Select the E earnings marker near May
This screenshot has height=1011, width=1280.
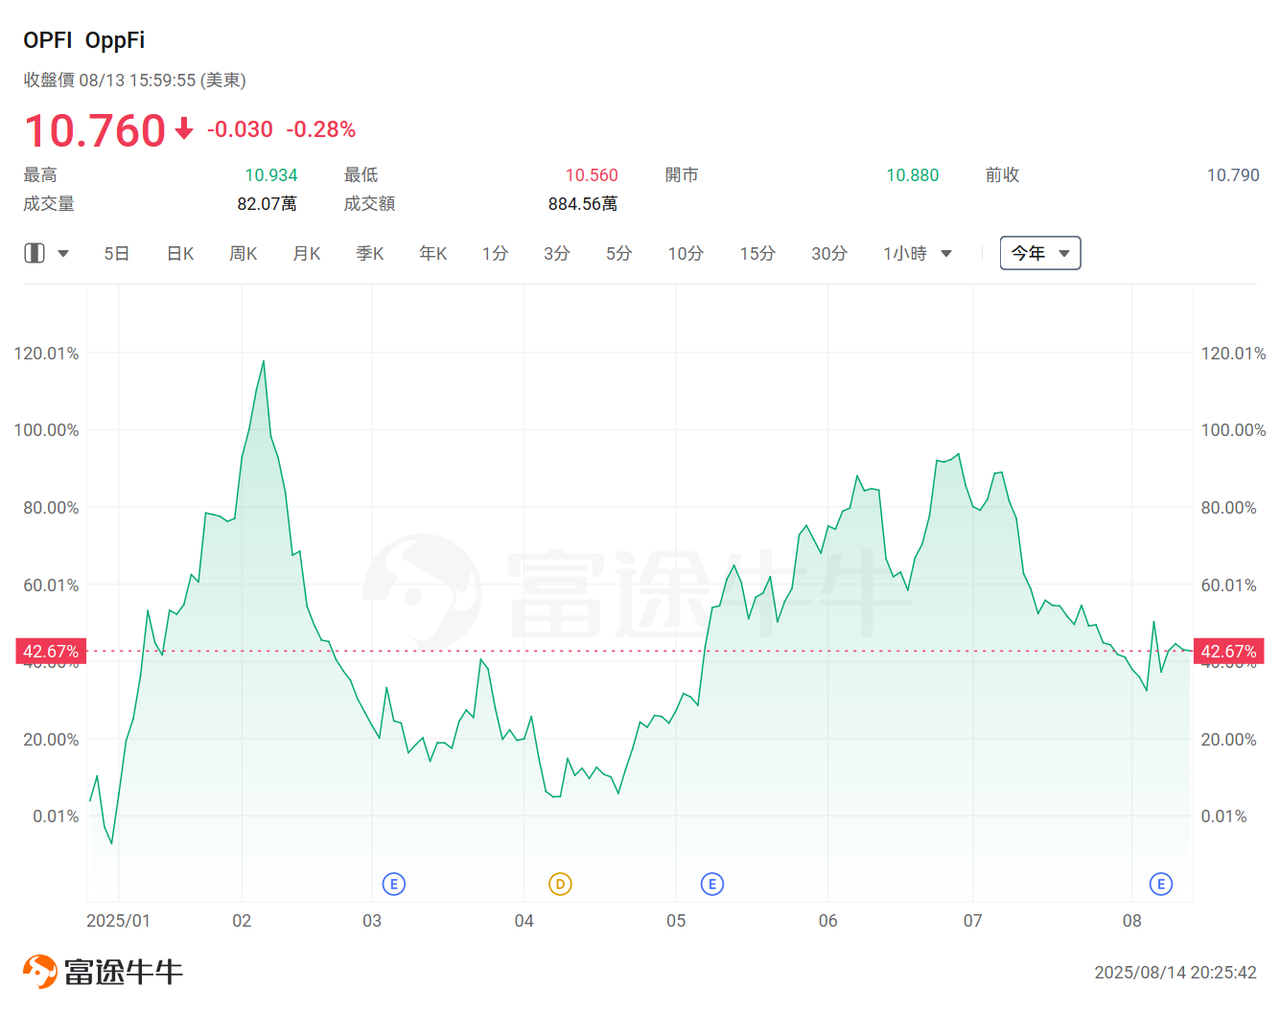pos(712,884)
